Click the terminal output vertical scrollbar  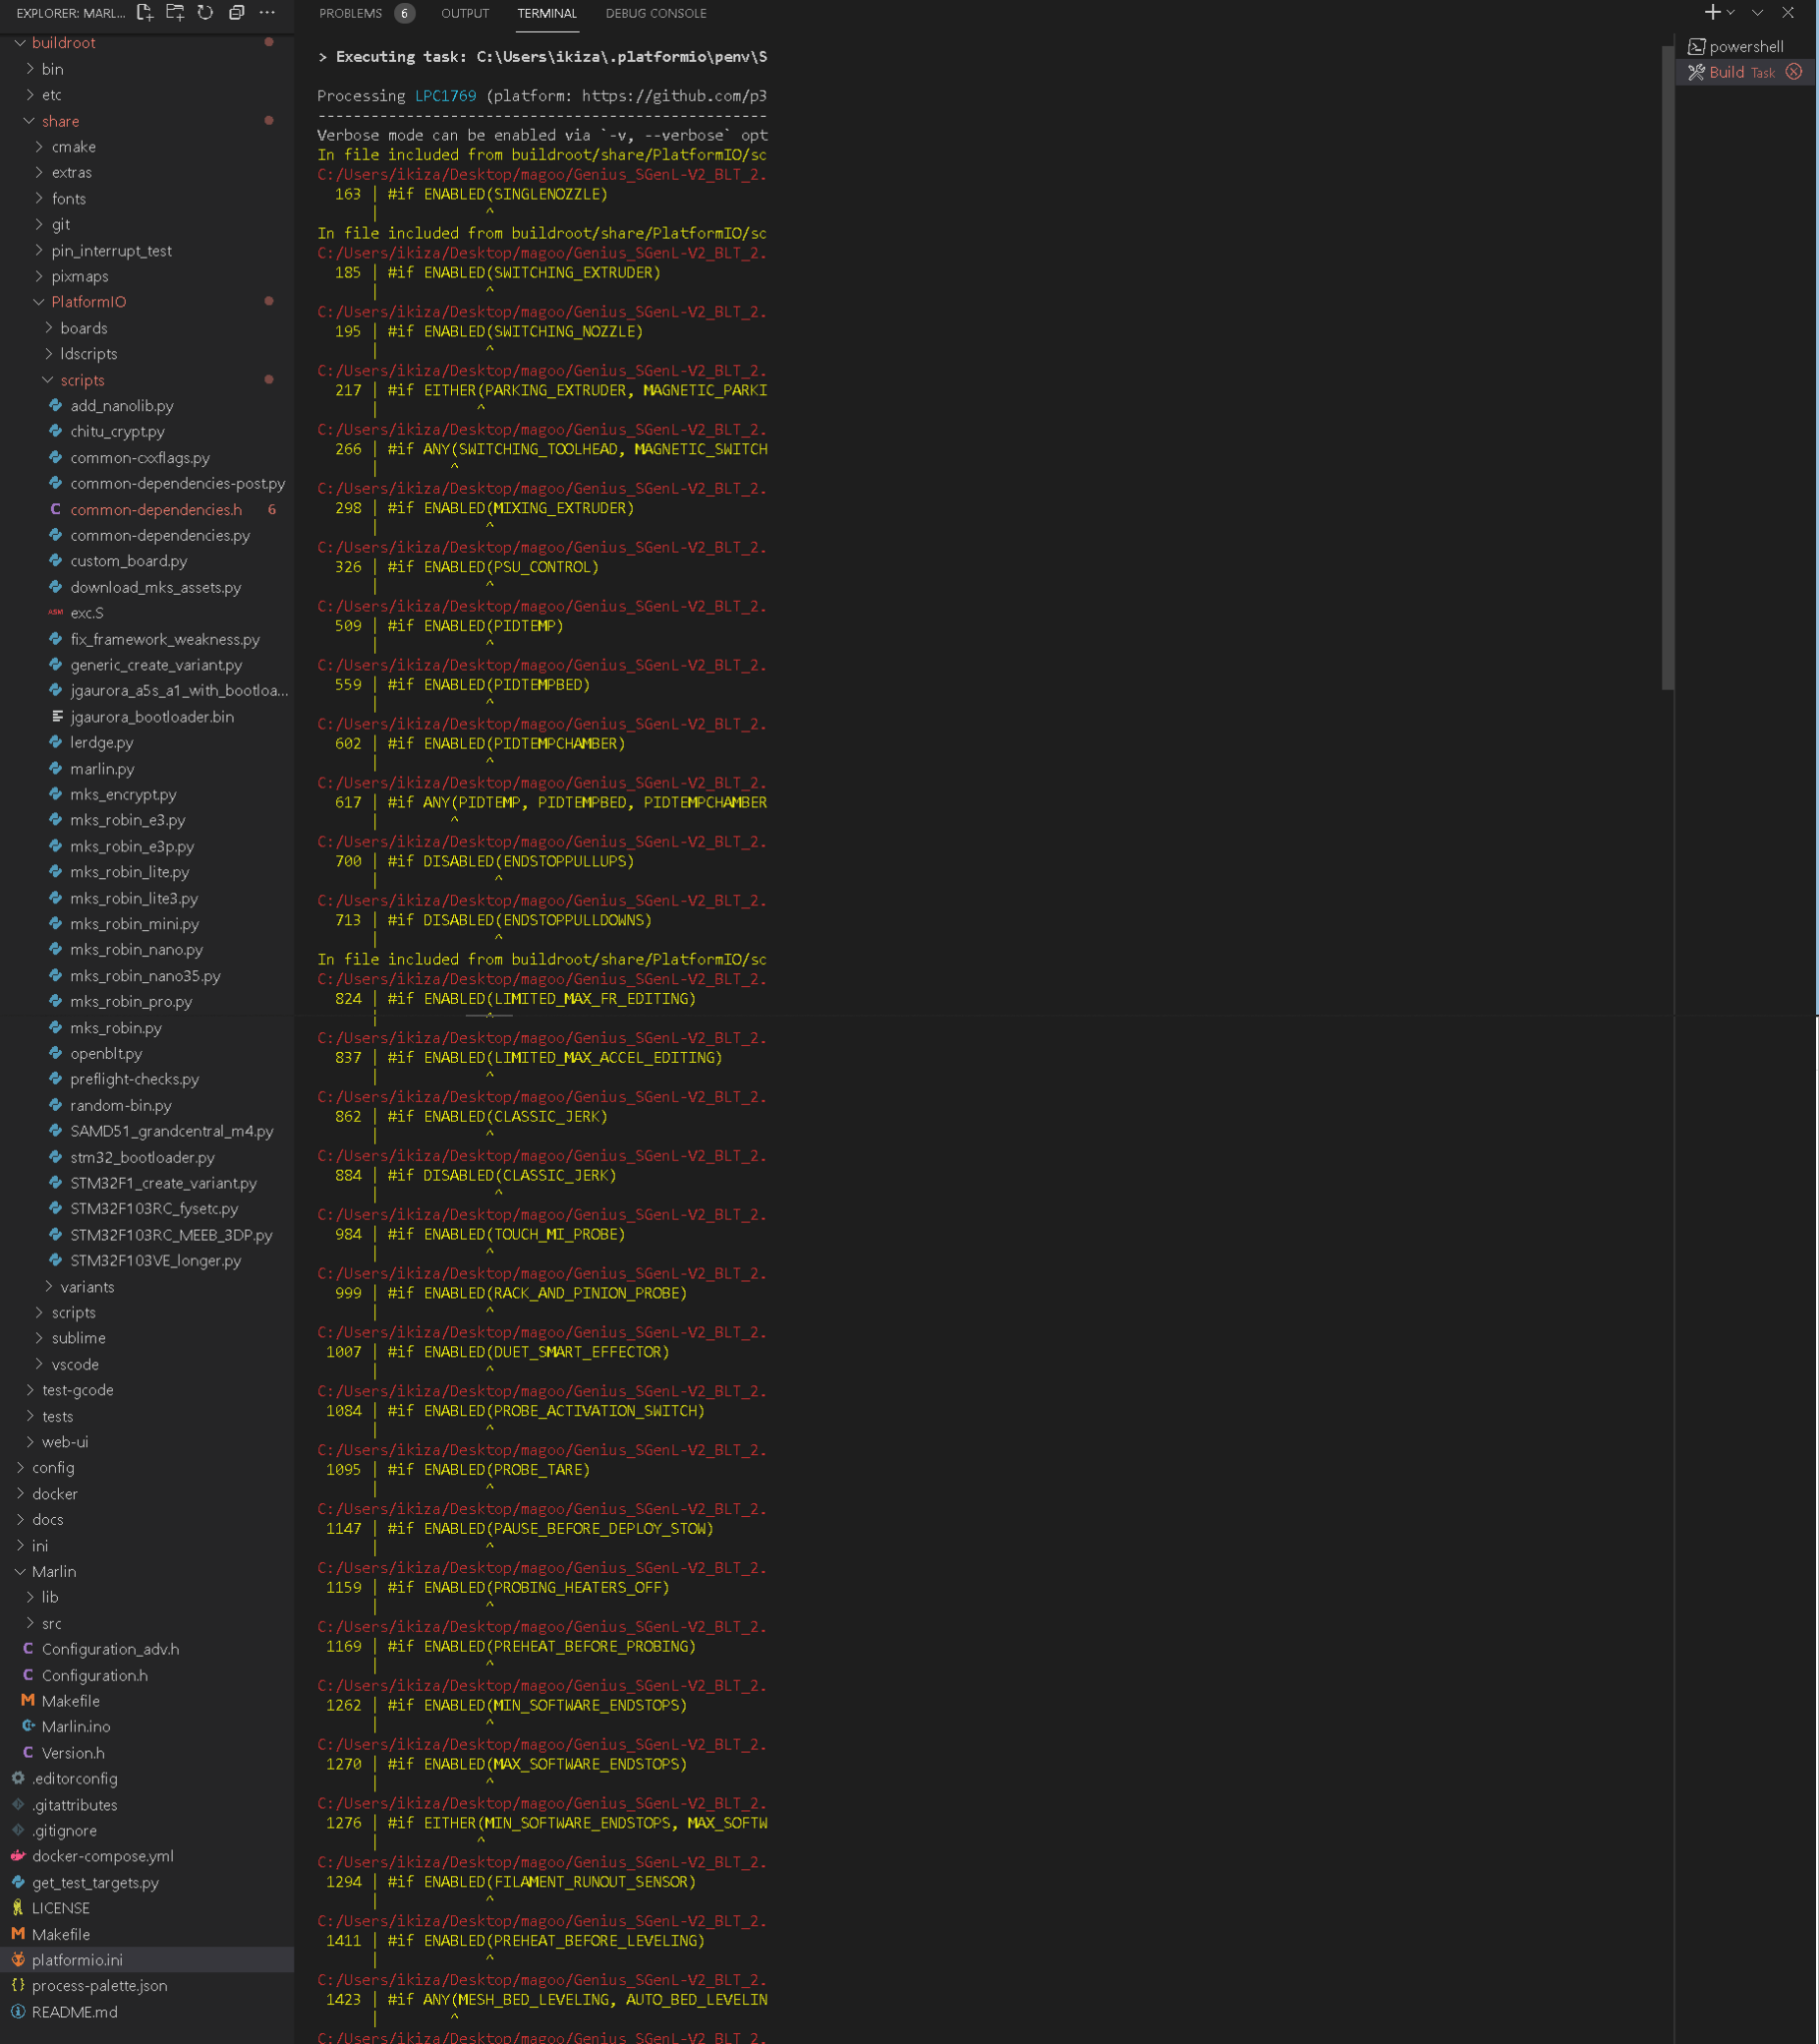click(1667, 367)
